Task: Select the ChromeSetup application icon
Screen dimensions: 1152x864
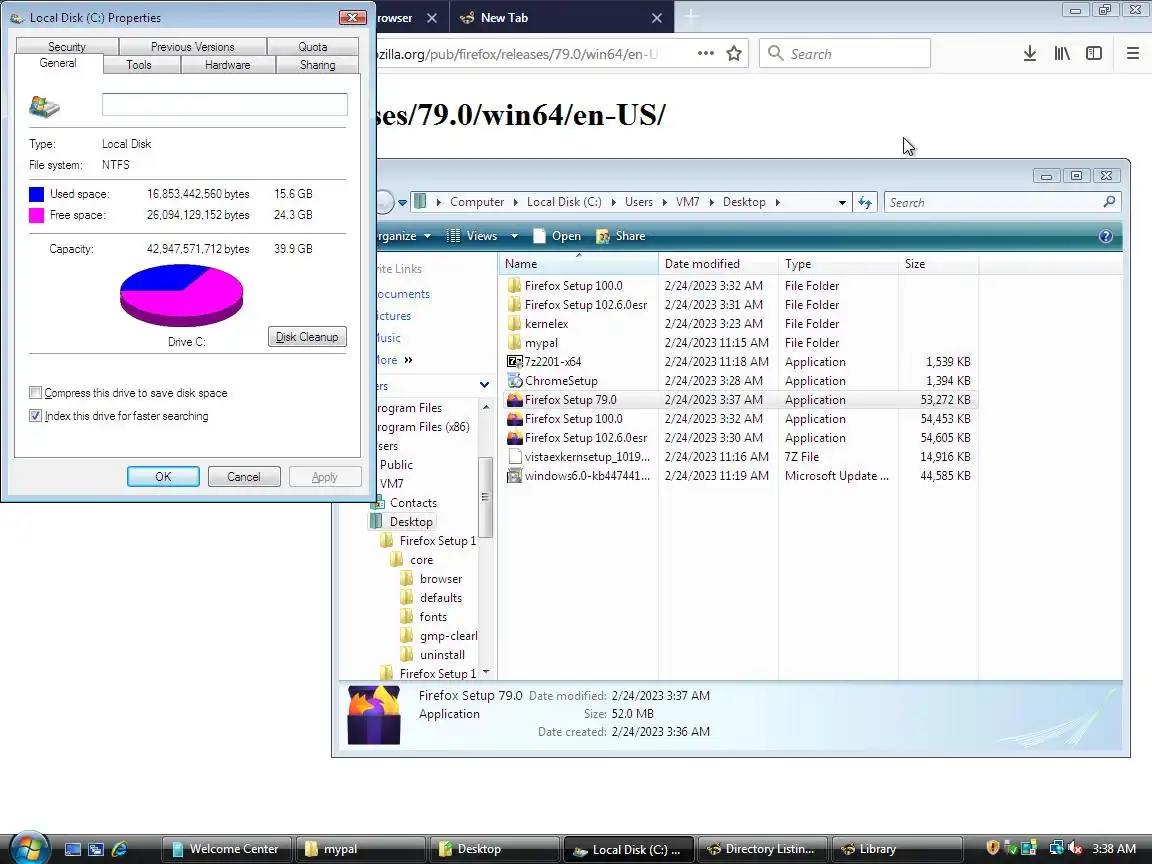Action: (x=514, y=381)
